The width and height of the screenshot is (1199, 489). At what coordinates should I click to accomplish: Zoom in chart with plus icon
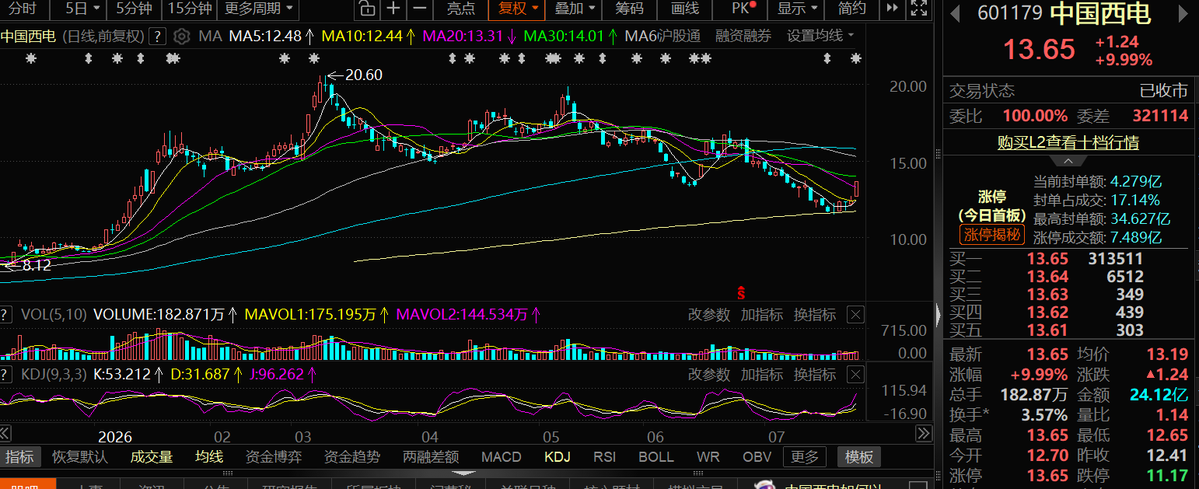click(393, 9)
